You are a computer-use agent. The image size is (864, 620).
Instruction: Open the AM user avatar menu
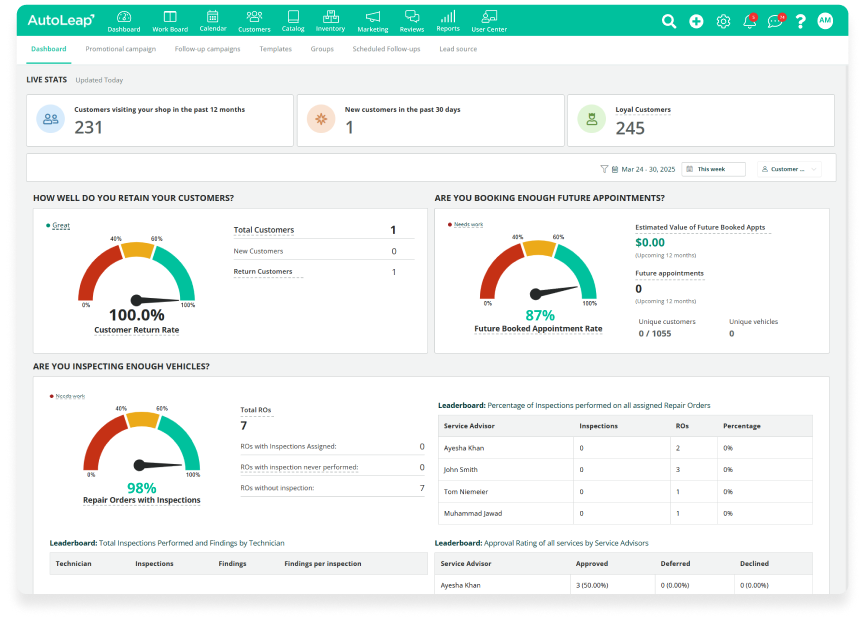[x=825, y=21]
